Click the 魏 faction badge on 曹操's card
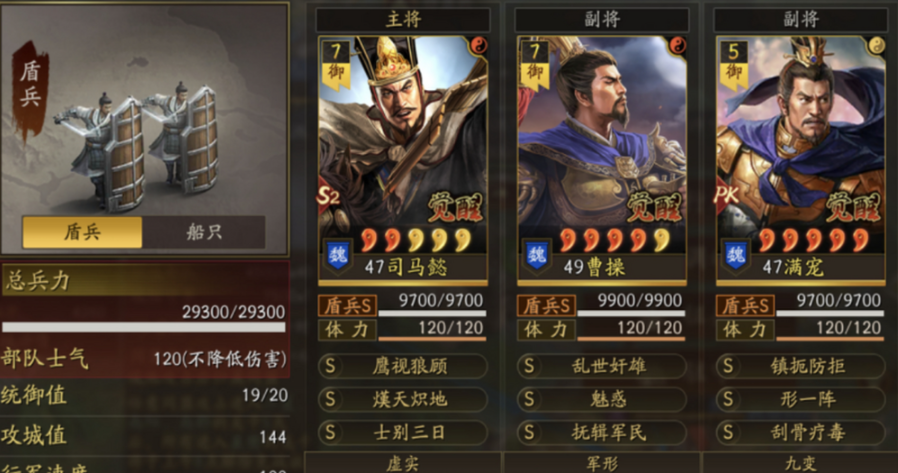Viewport: 898px width, 473px height. click(x=537, y=256)
